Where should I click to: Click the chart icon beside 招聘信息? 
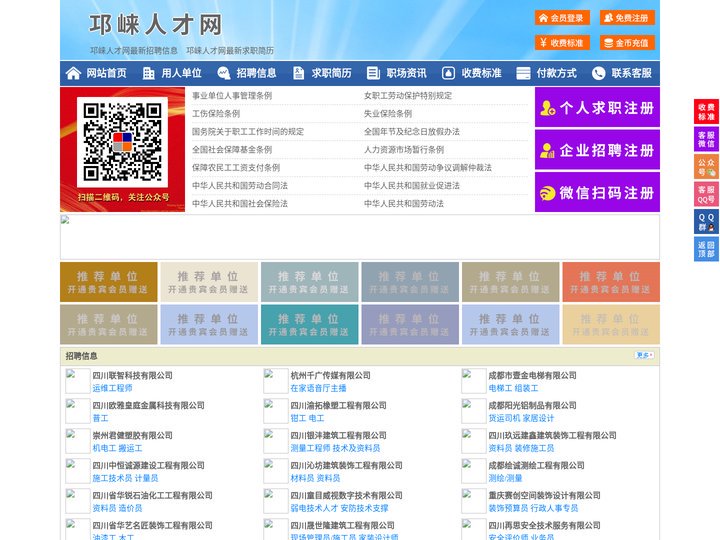click(224, 73)
